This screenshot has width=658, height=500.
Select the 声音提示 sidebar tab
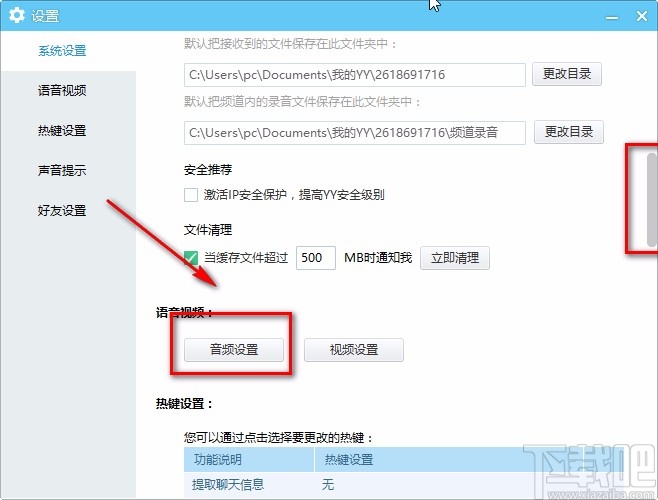pyautogui.click(x=62, y=170)
